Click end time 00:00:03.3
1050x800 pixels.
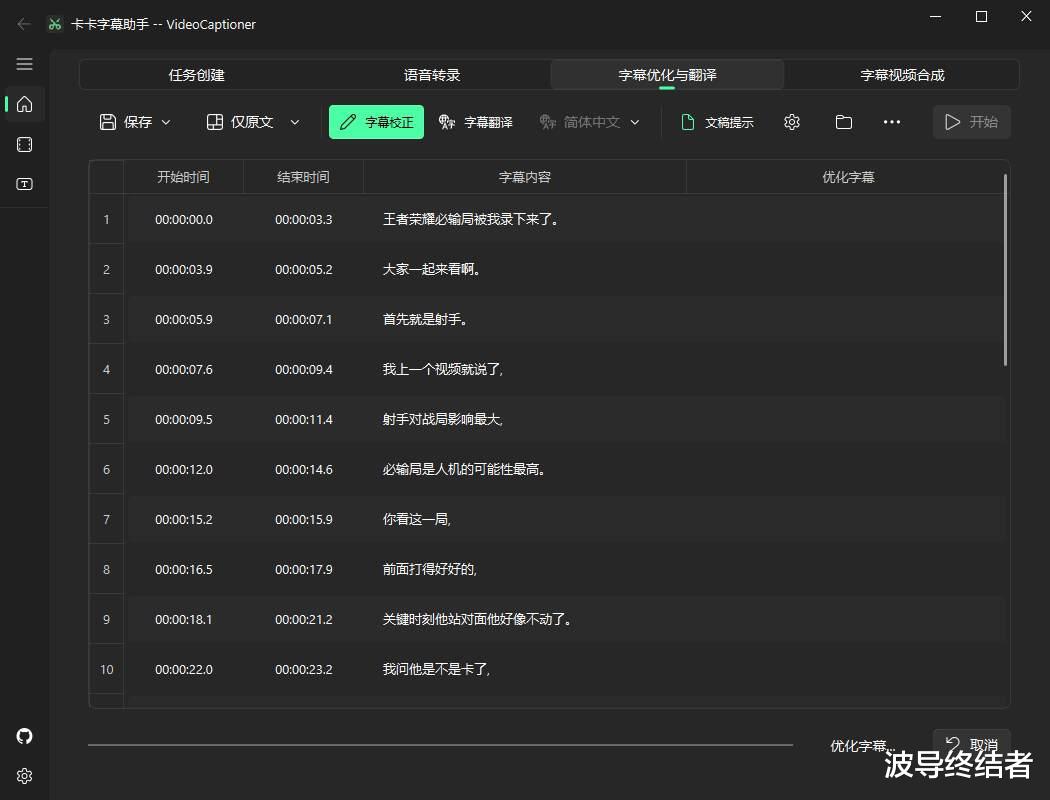point(303,220)
